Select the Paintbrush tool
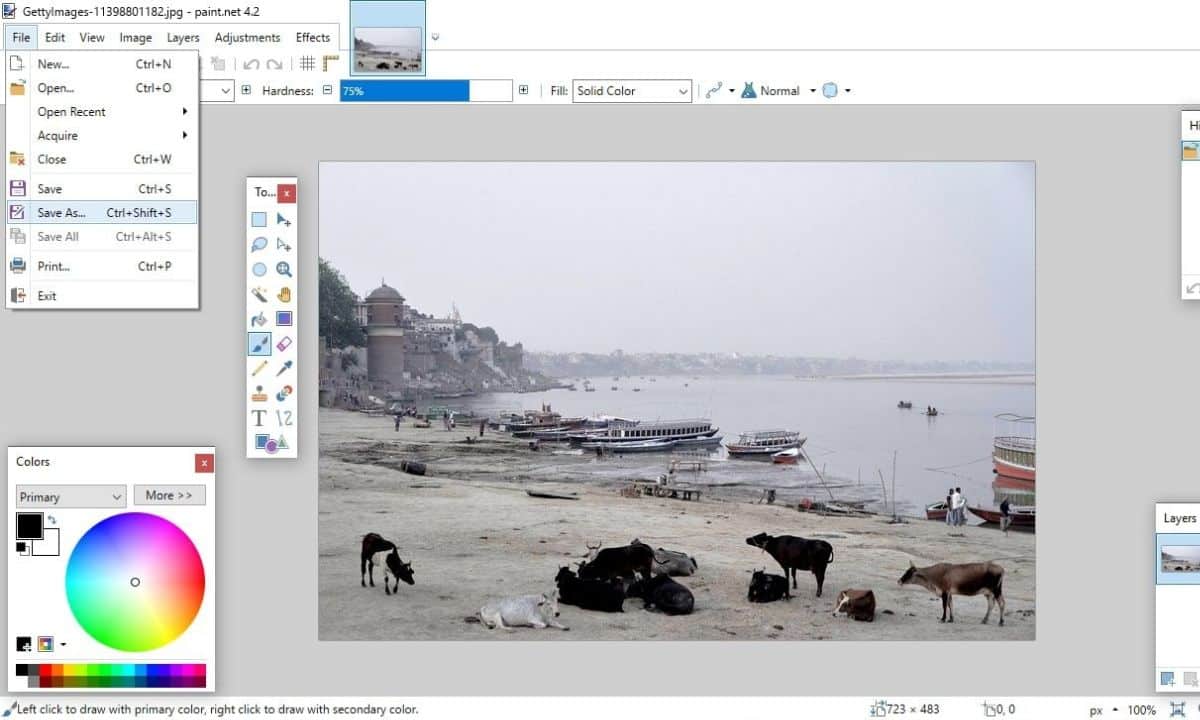The width and height of the screenshot is (1200, 720). pos(259,344)
